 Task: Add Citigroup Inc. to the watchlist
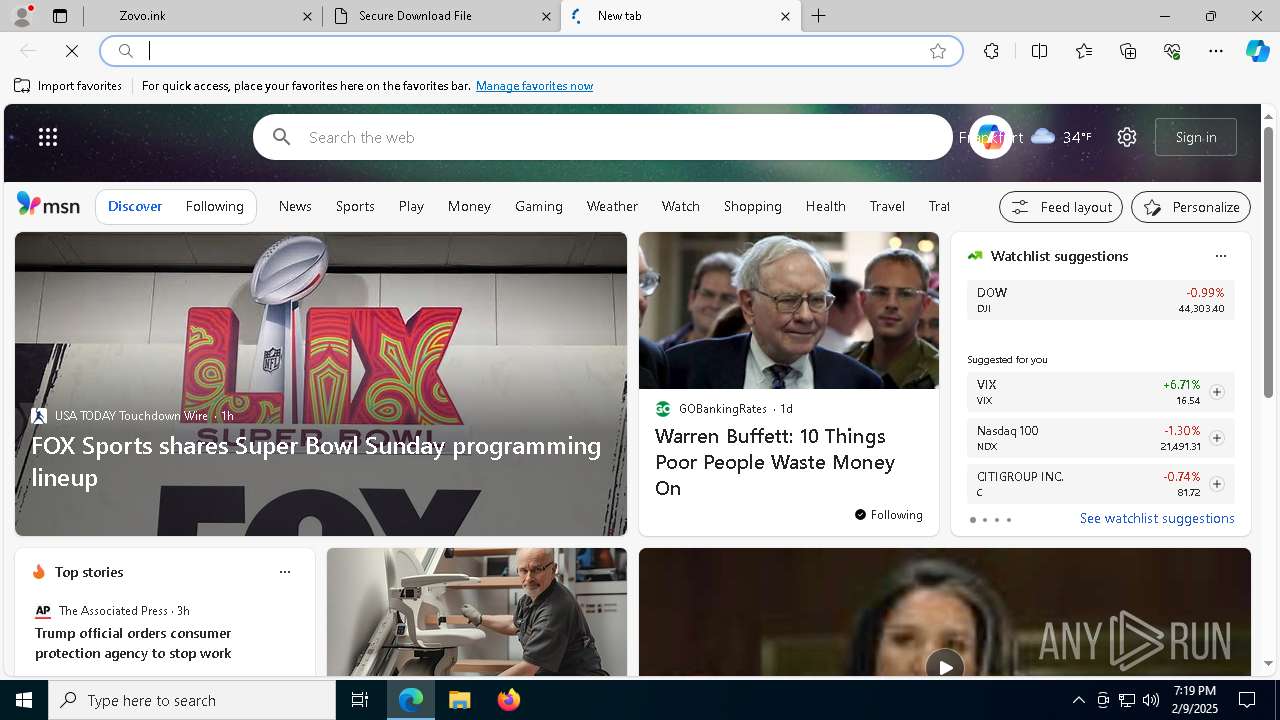coord(1216,484)
